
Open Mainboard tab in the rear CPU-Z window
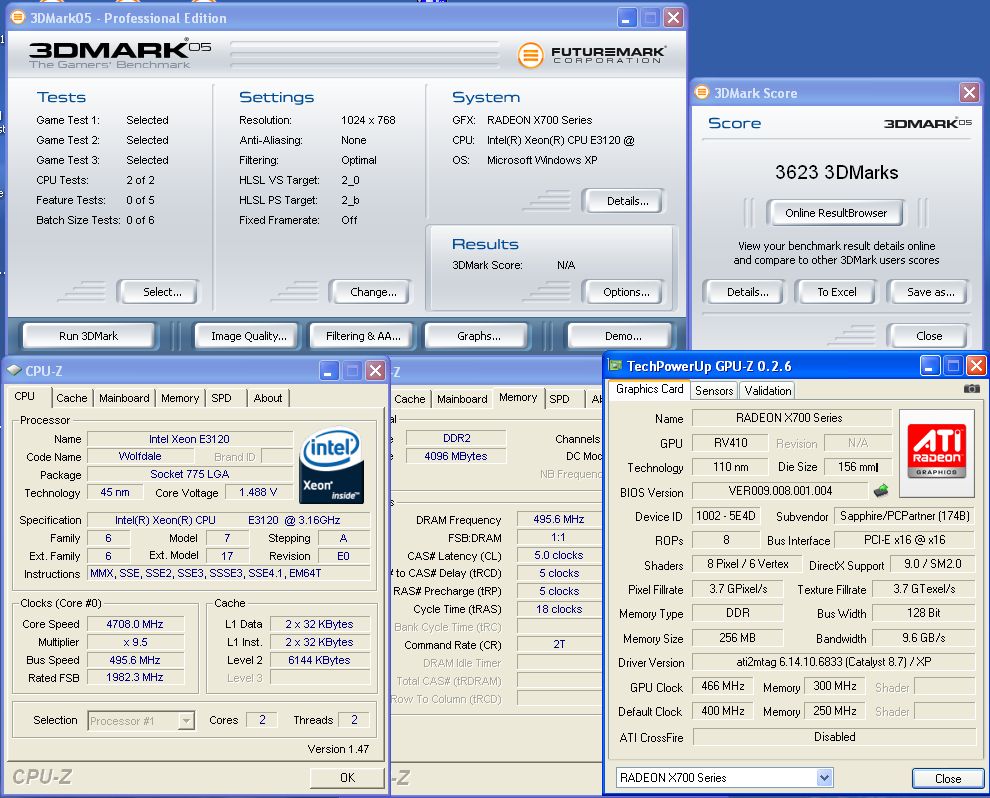click(462, 398)
